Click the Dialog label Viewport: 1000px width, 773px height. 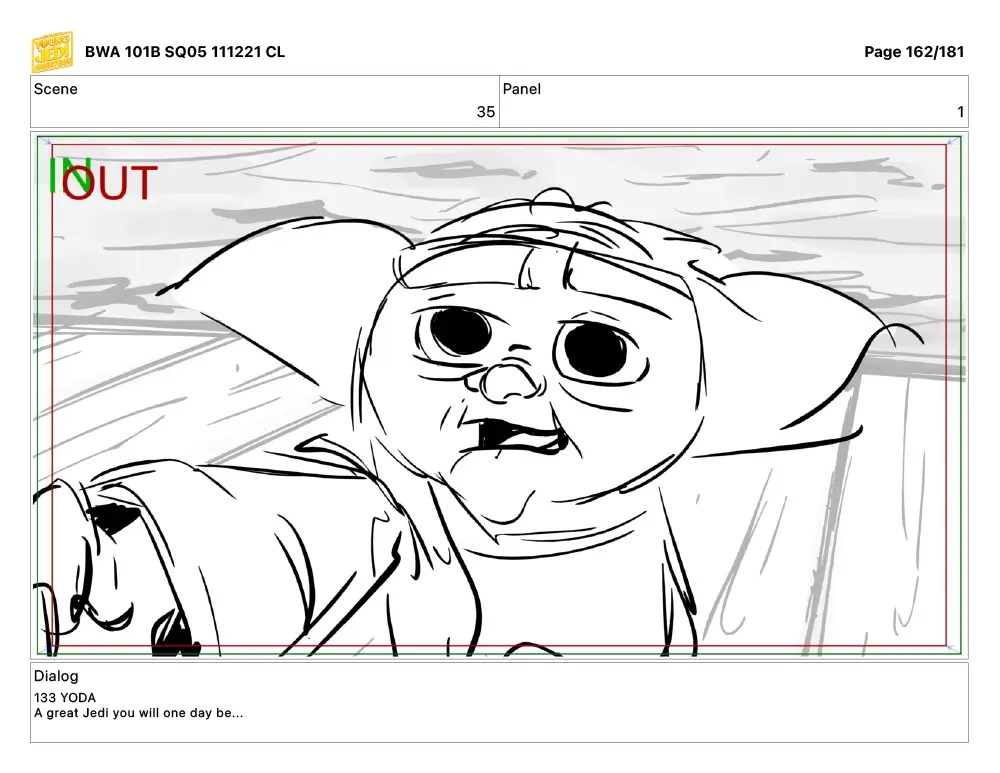56,676
